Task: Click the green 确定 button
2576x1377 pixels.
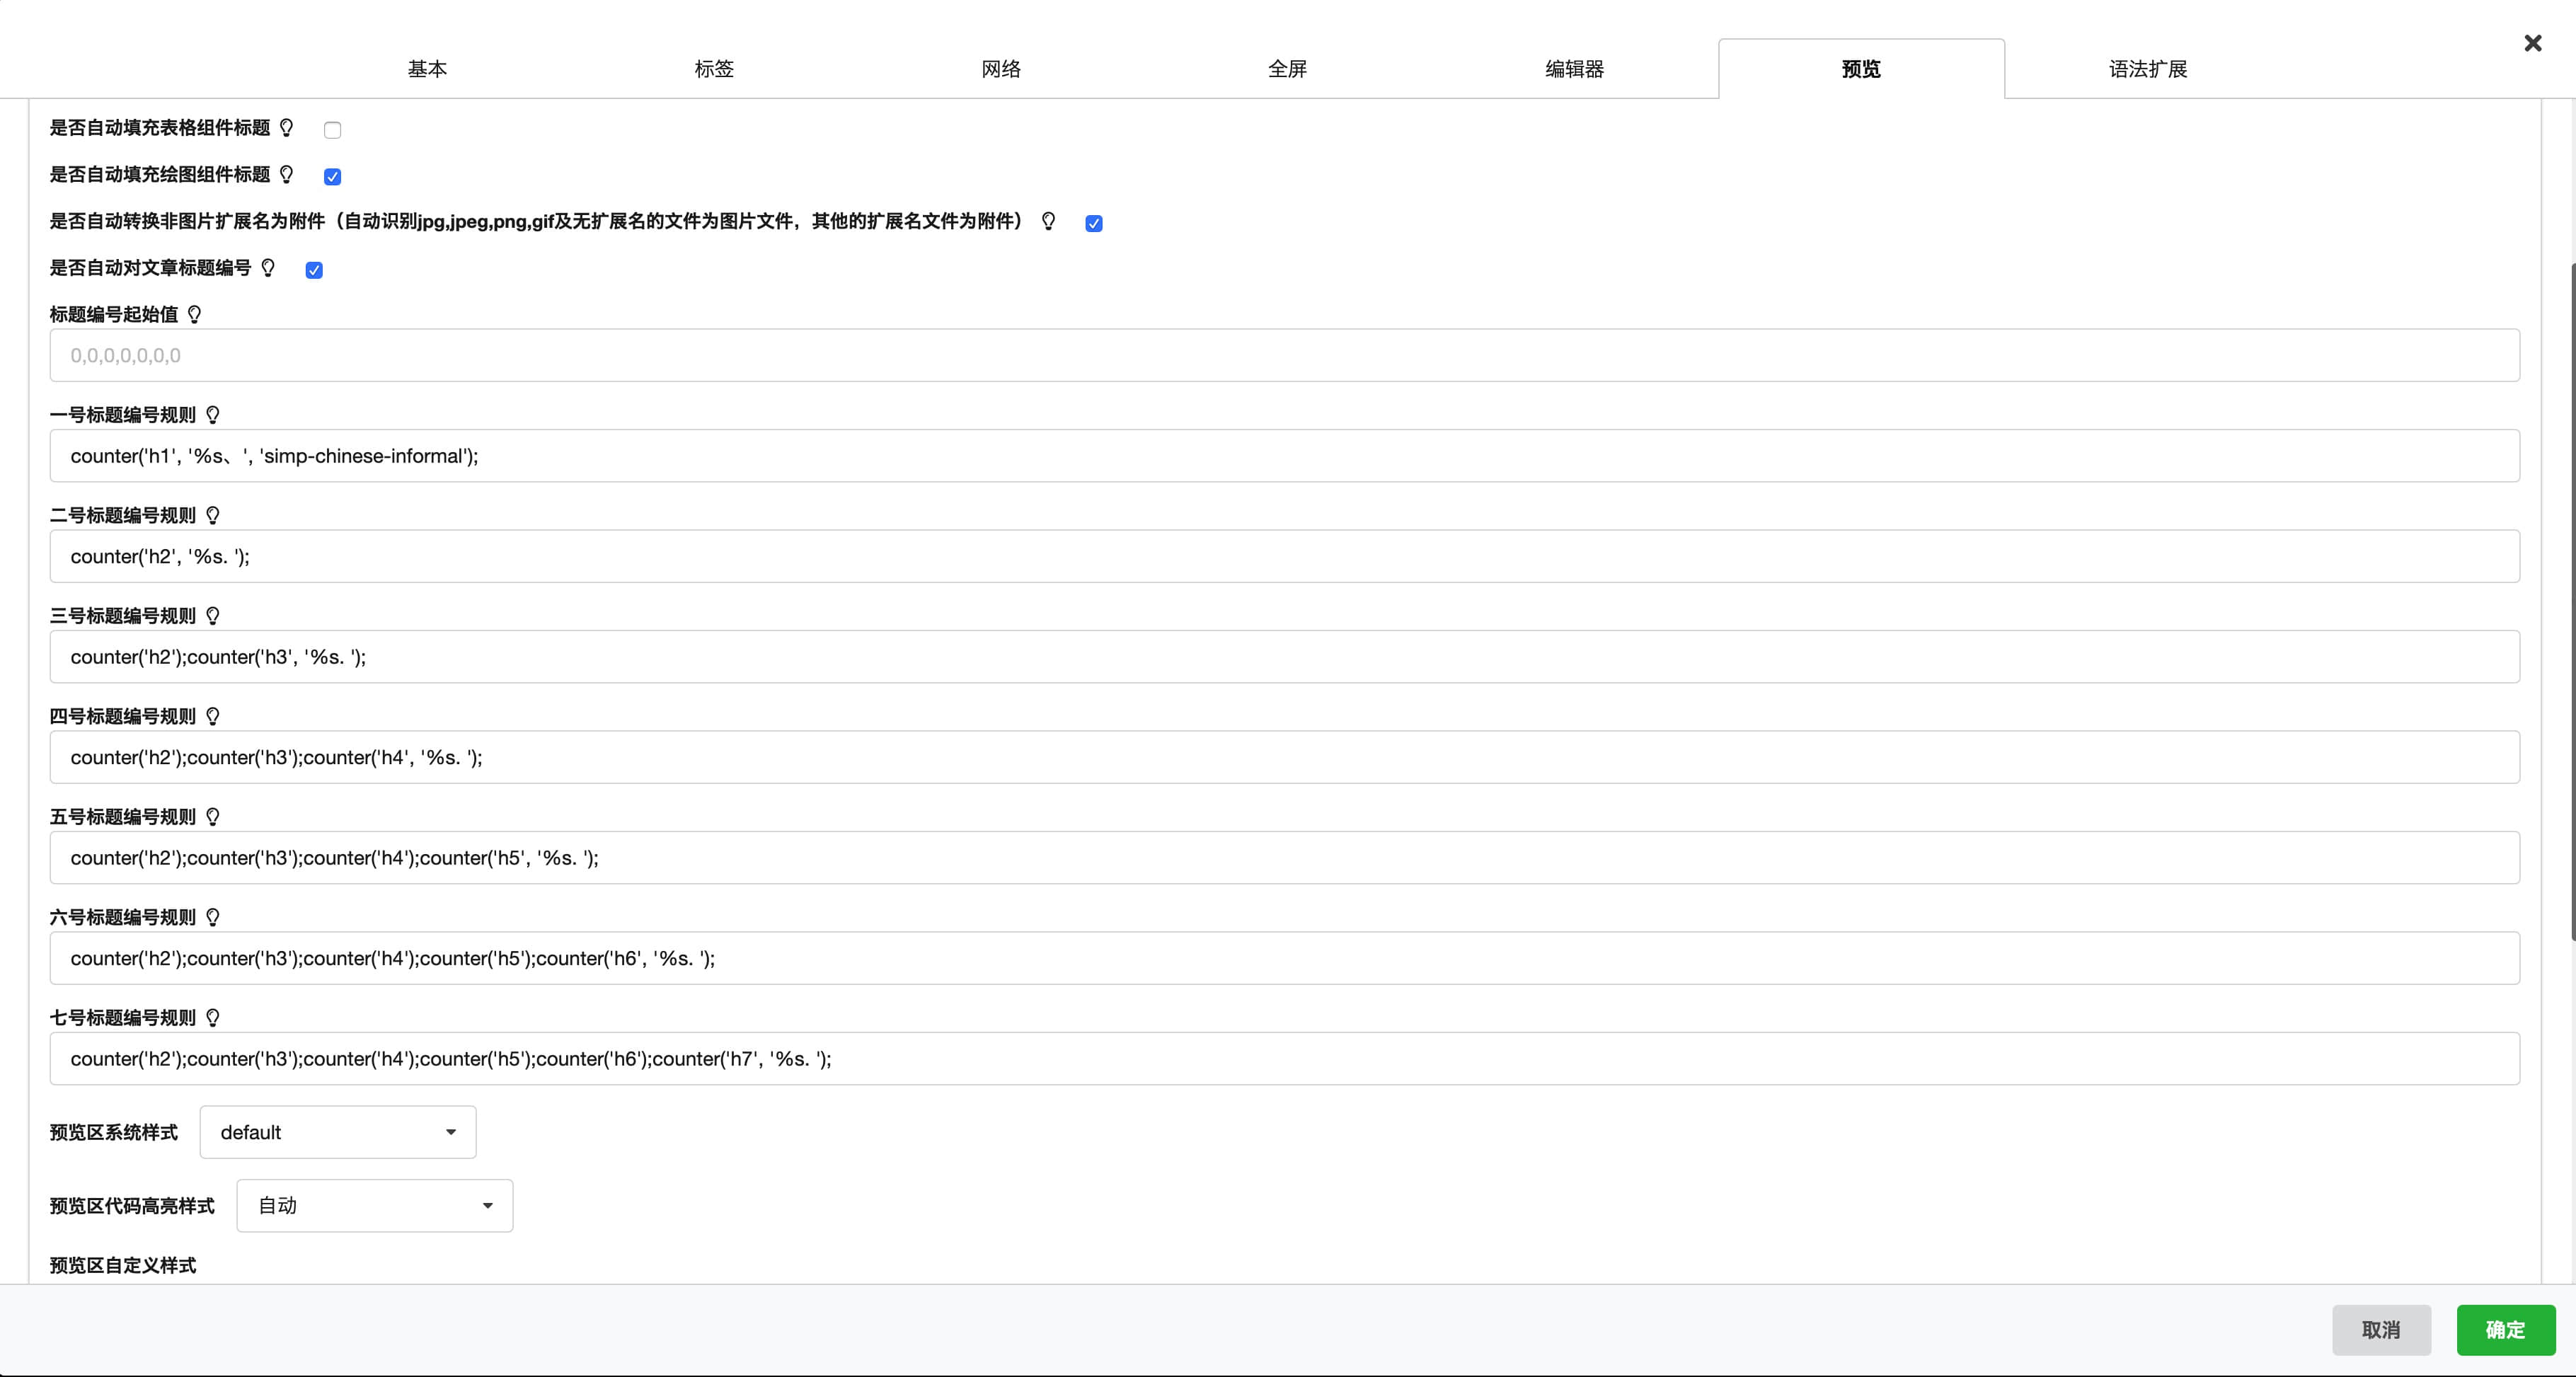Action: coord(2505,1330)
